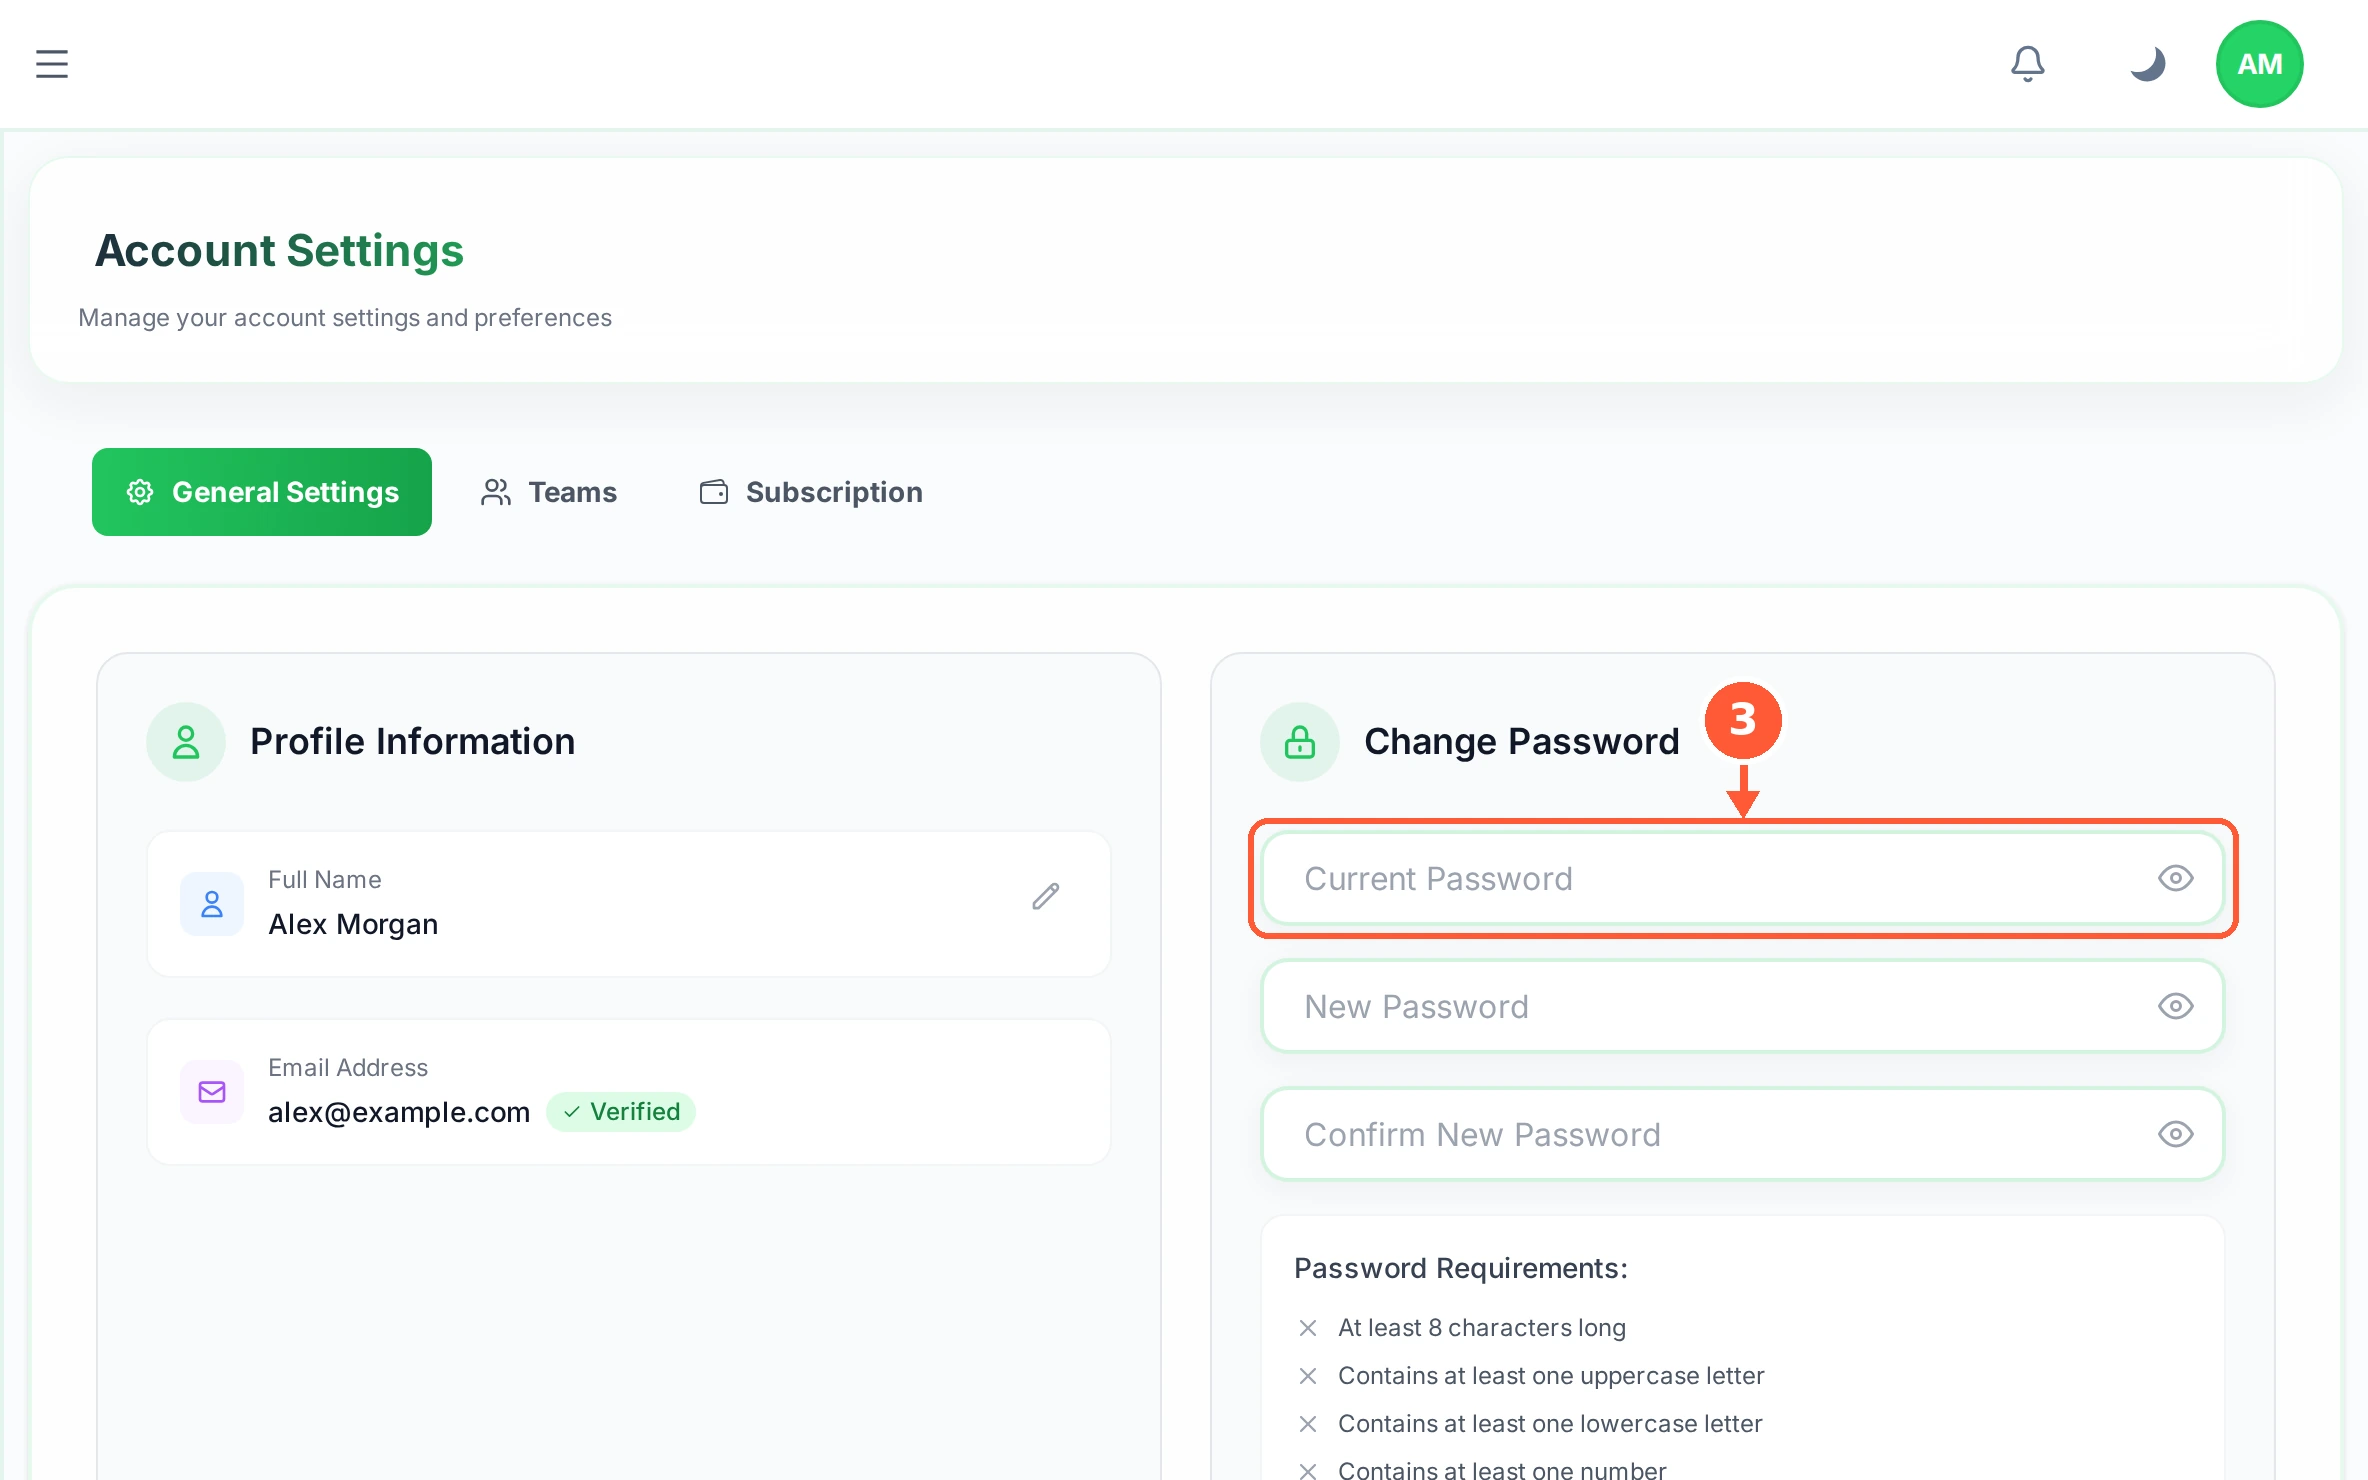Image resolution: width=2368 pixels, height=1480 pixels.
Task: Click the Verified email badge
Action: point(621,1112)
